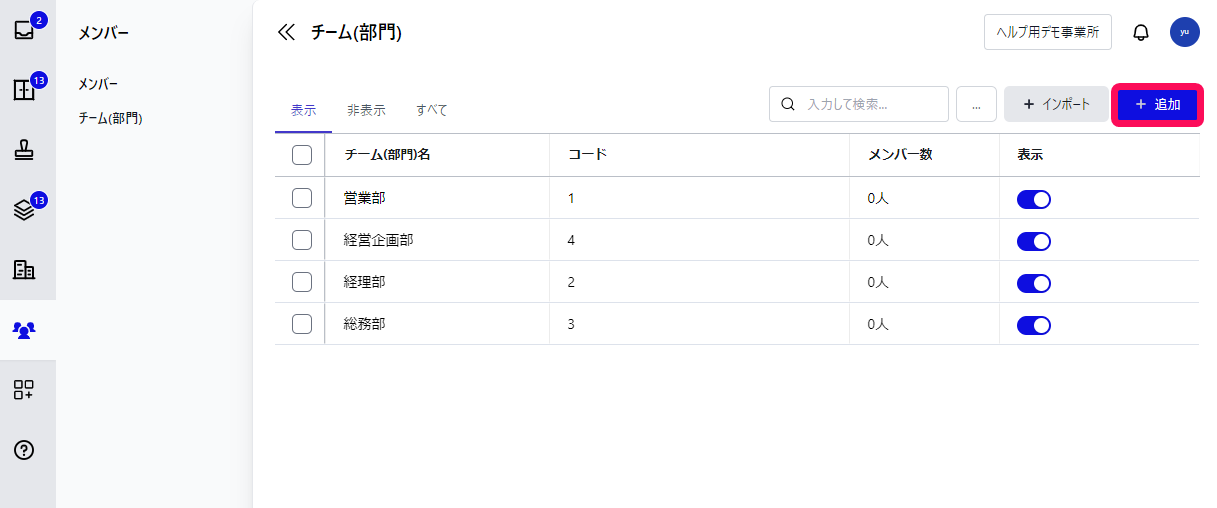1217x508 pixels.
Task: Open notifications bell icon
Action: (1141, 32)
